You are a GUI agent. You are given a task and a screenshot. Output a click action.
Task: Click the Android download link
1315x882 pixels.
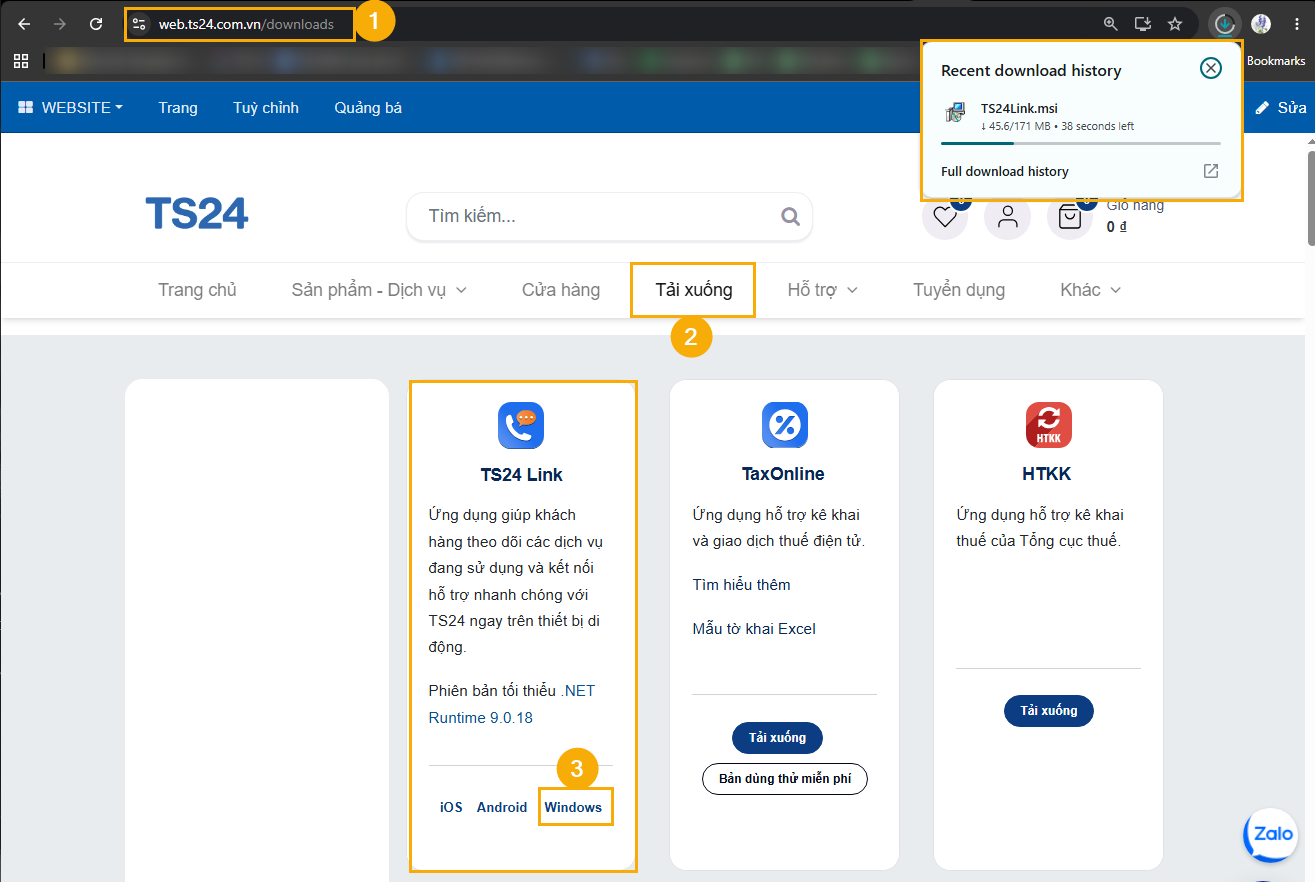point(502,807)
